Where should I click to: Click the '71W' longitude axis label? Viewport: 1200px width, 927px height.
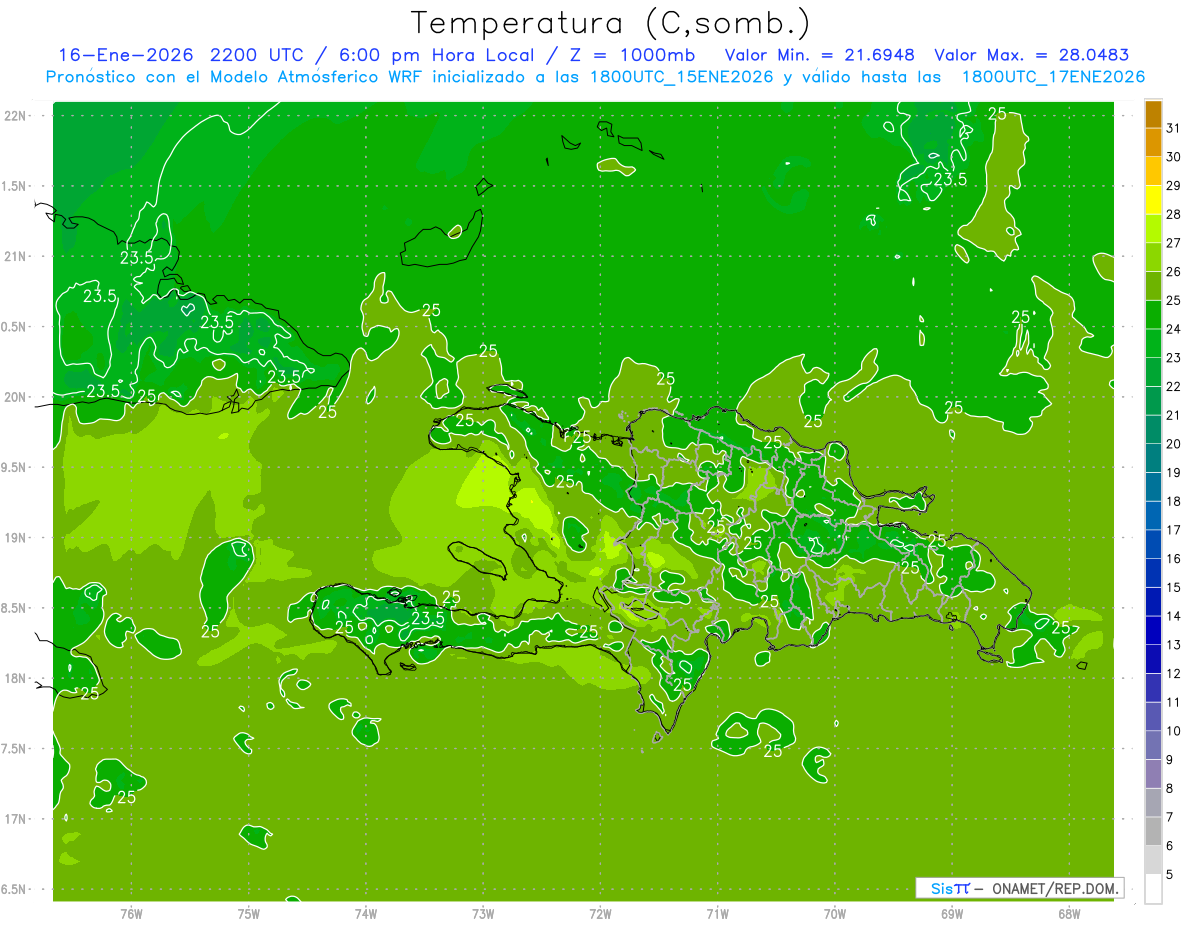(717, 914)
